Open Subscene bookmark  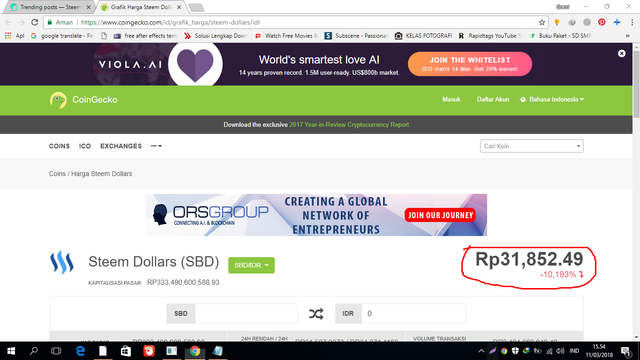[356, 36]
